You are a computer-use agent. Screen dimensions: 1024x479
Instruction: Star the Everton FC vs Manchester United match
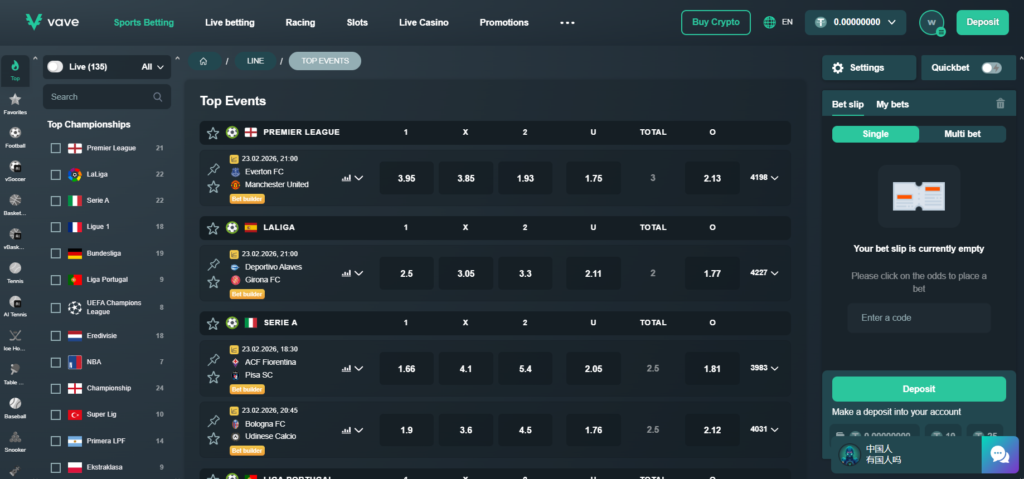pos(213,187)
